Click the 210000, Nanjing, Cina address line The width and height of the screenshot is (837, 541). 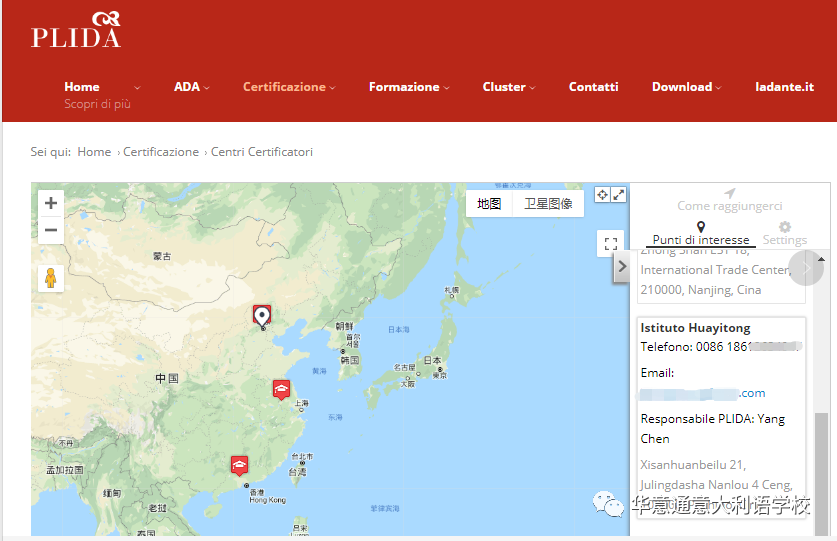coord(700,290)
